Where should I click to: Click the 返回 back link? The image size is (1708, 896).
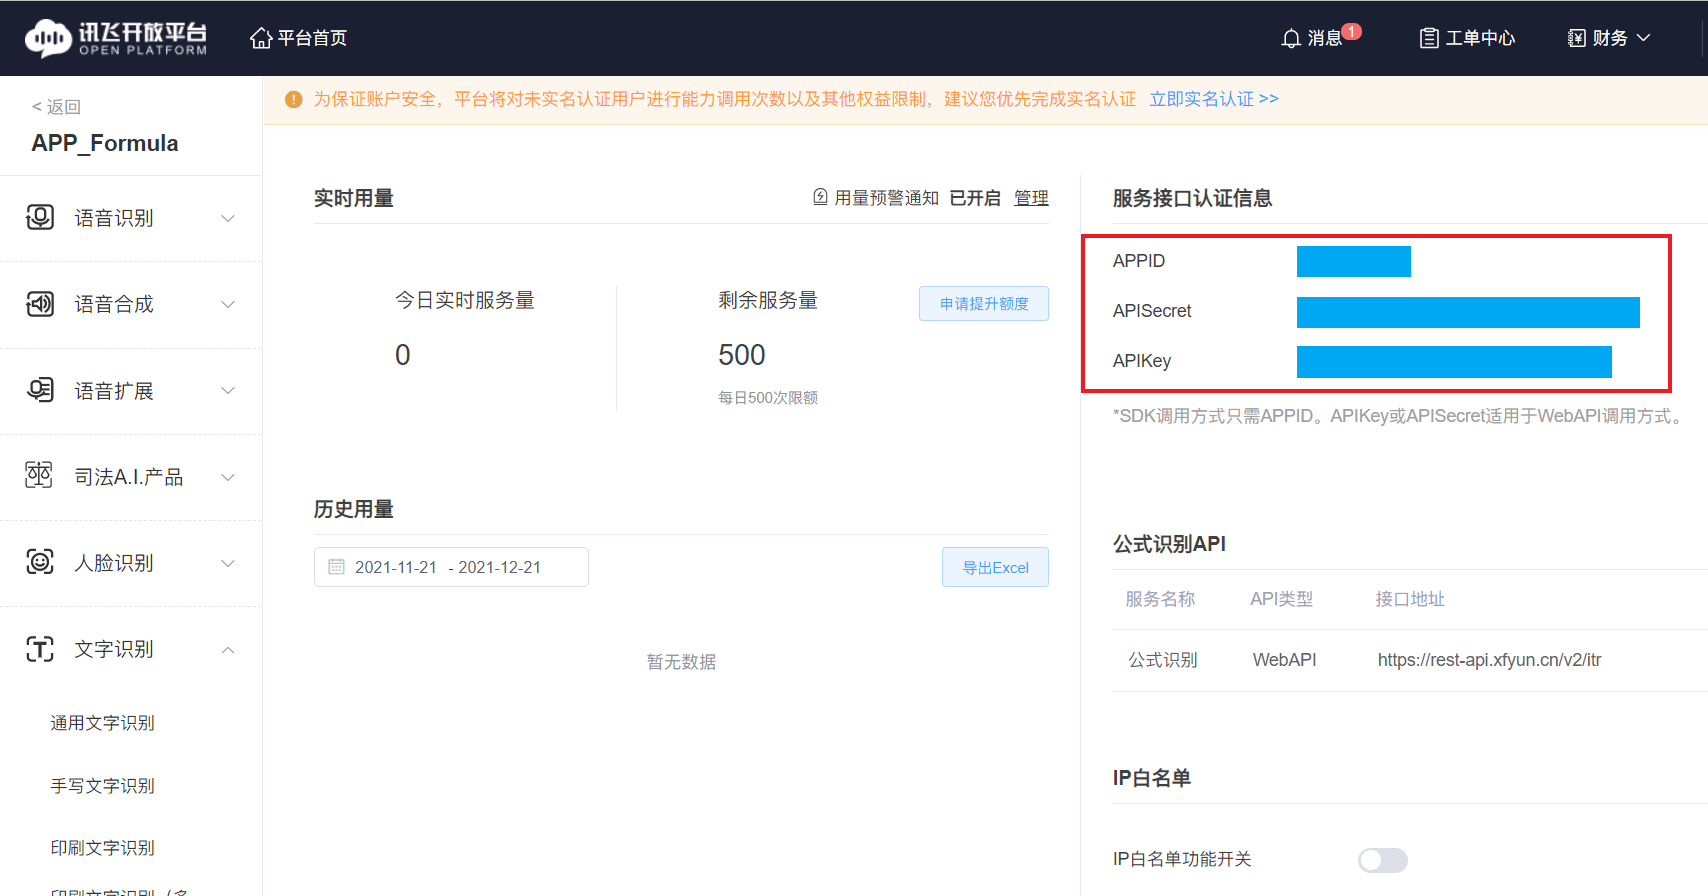(56, 107)
